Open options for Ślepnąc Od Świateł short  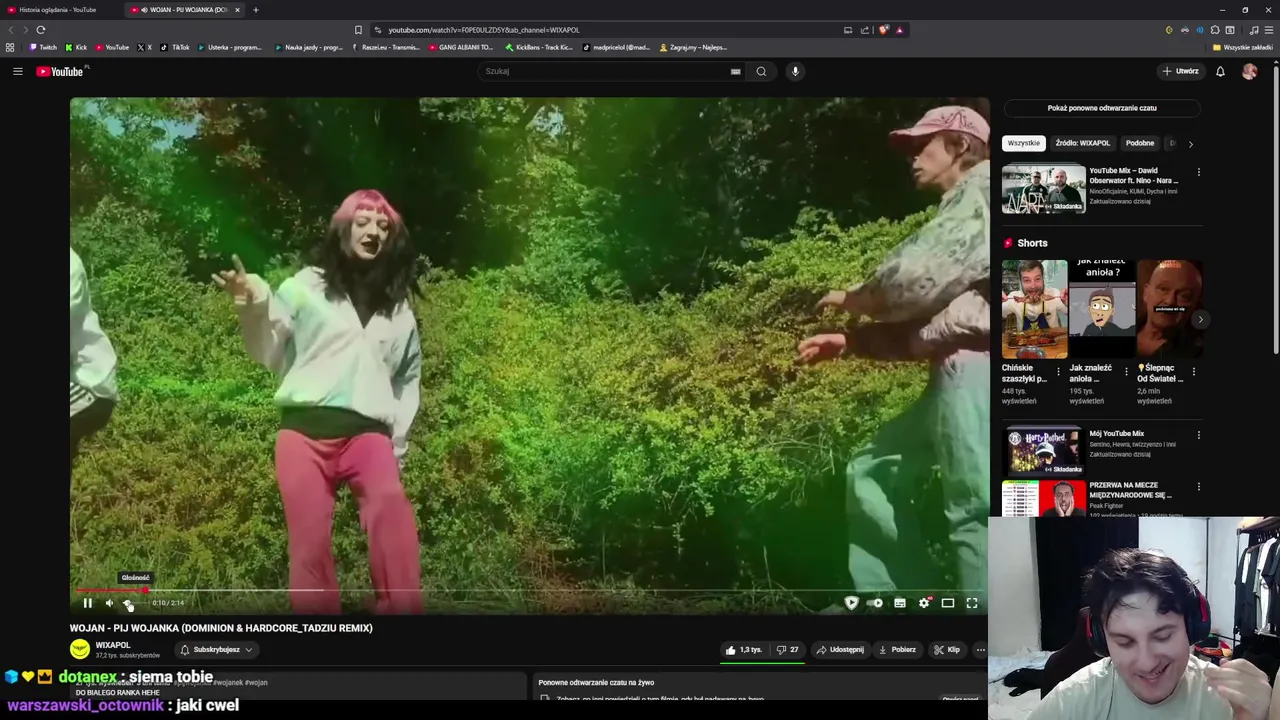tap(1193, 371)
